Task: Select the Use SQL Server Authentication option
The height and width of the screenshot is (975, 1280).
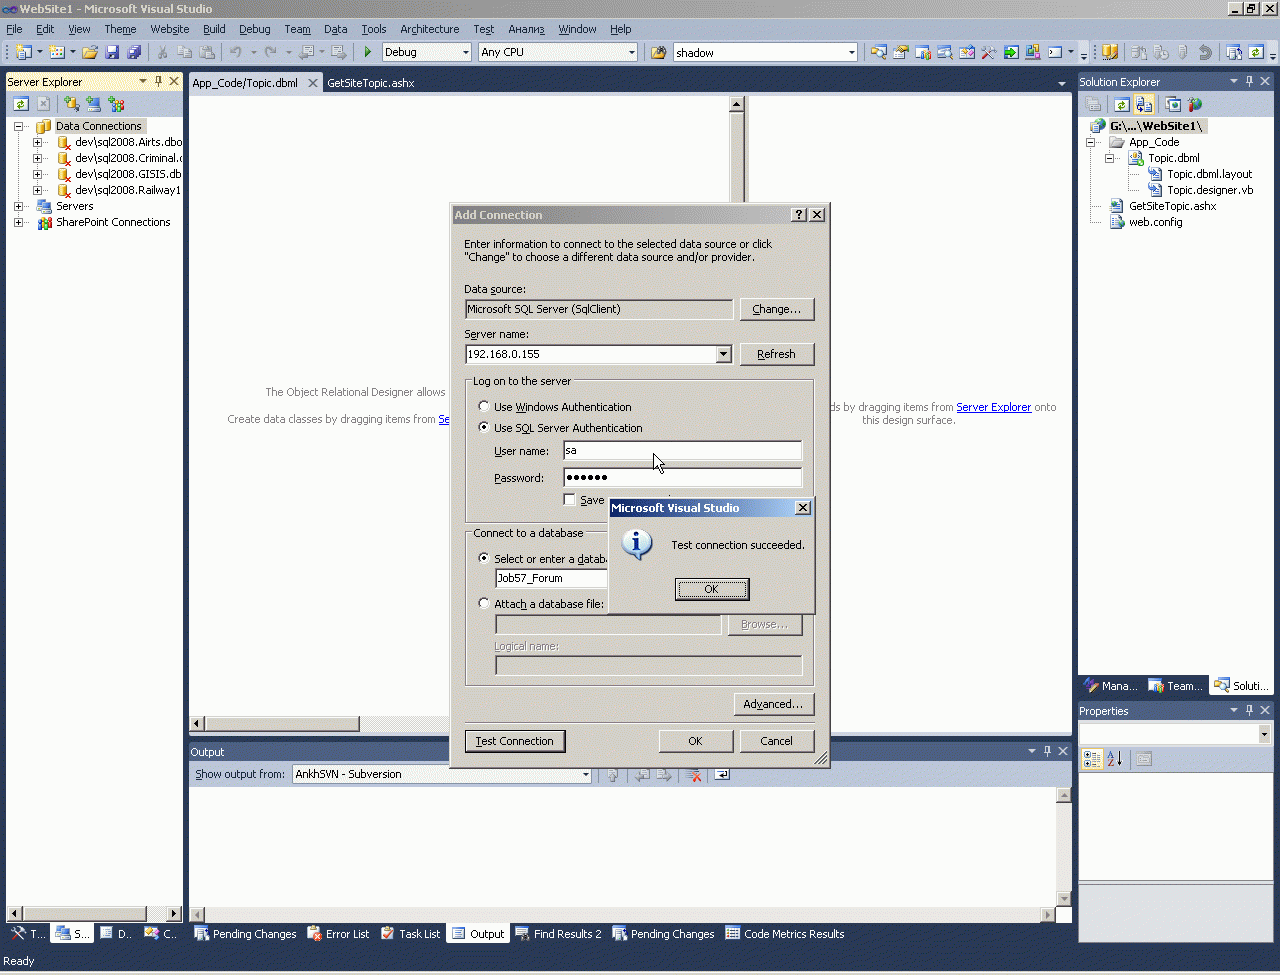Action: click(x=485, y=428)
